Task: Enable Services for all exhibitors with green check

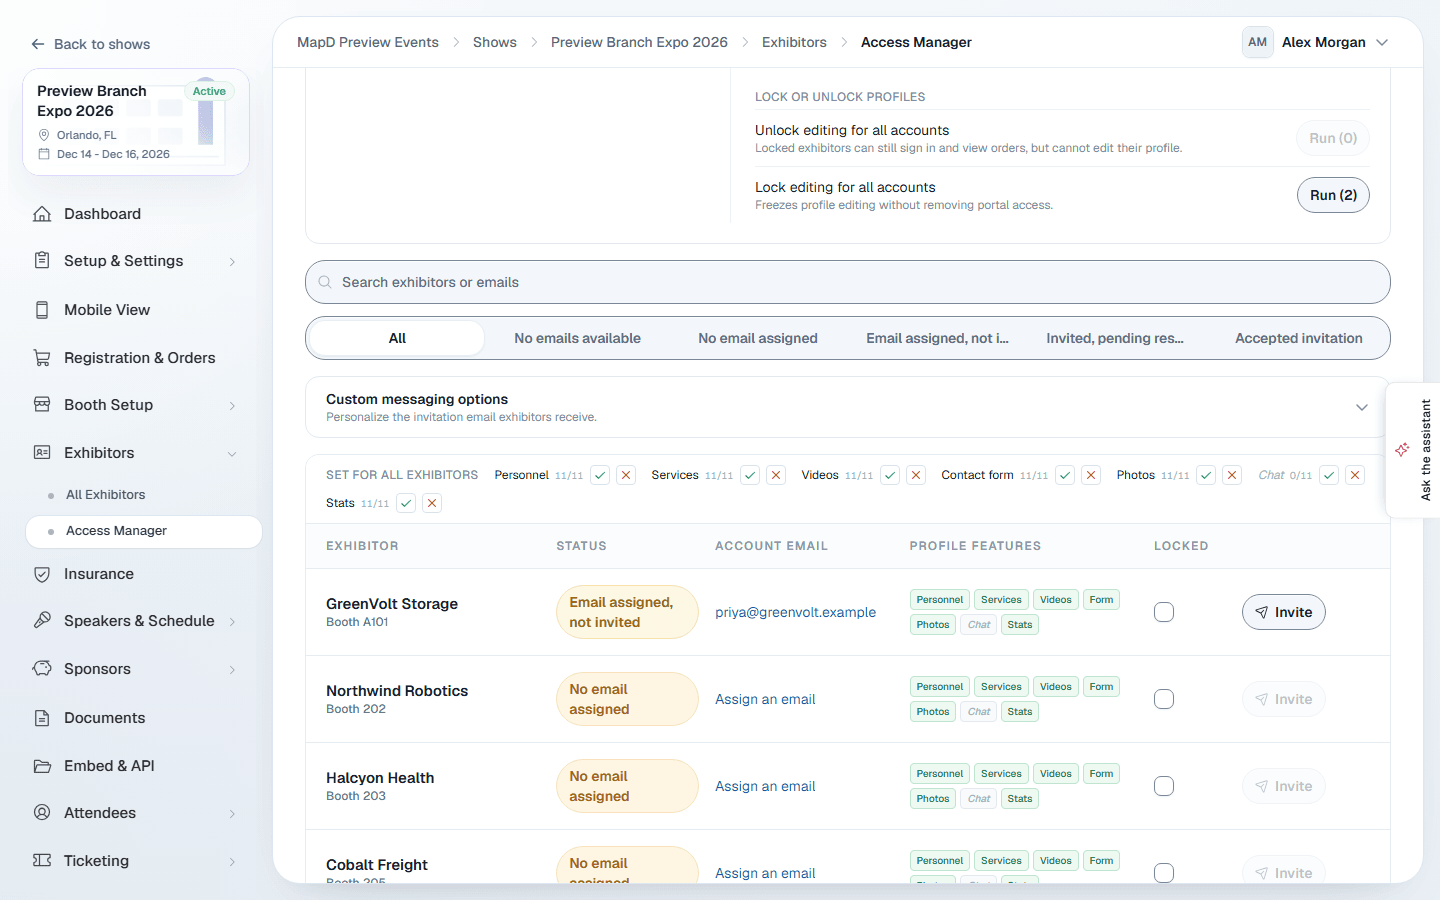Action: [x=750, y=475]
